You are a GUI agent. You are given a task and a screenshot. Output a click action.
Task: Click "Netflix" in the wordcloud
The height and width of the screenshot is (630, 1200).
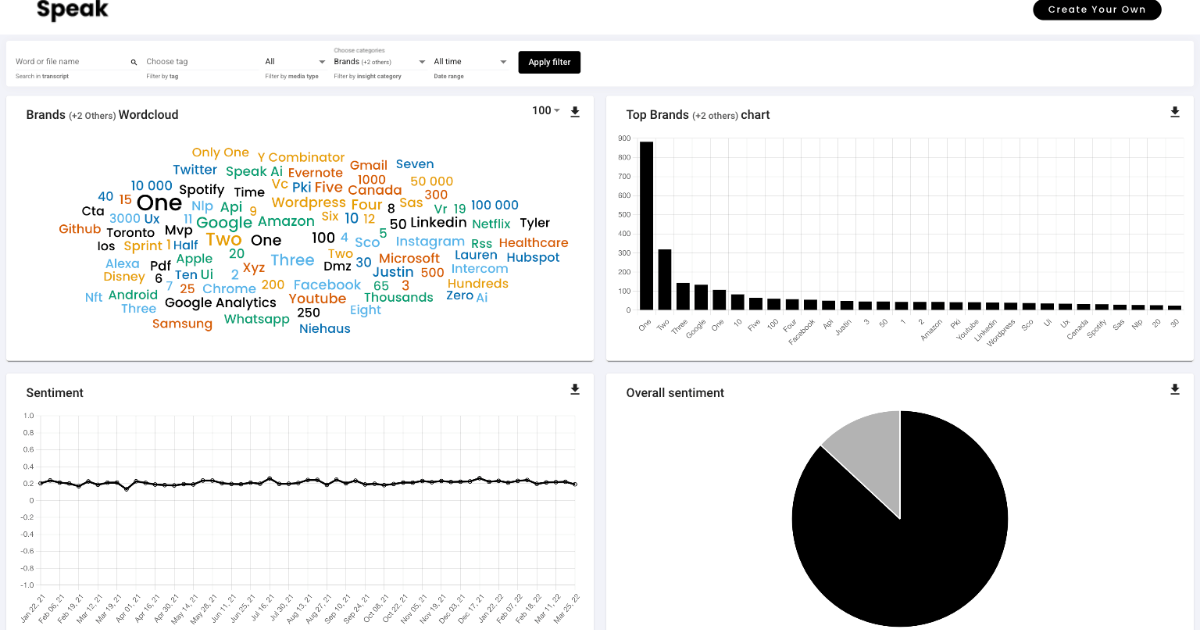coord(491,224)
